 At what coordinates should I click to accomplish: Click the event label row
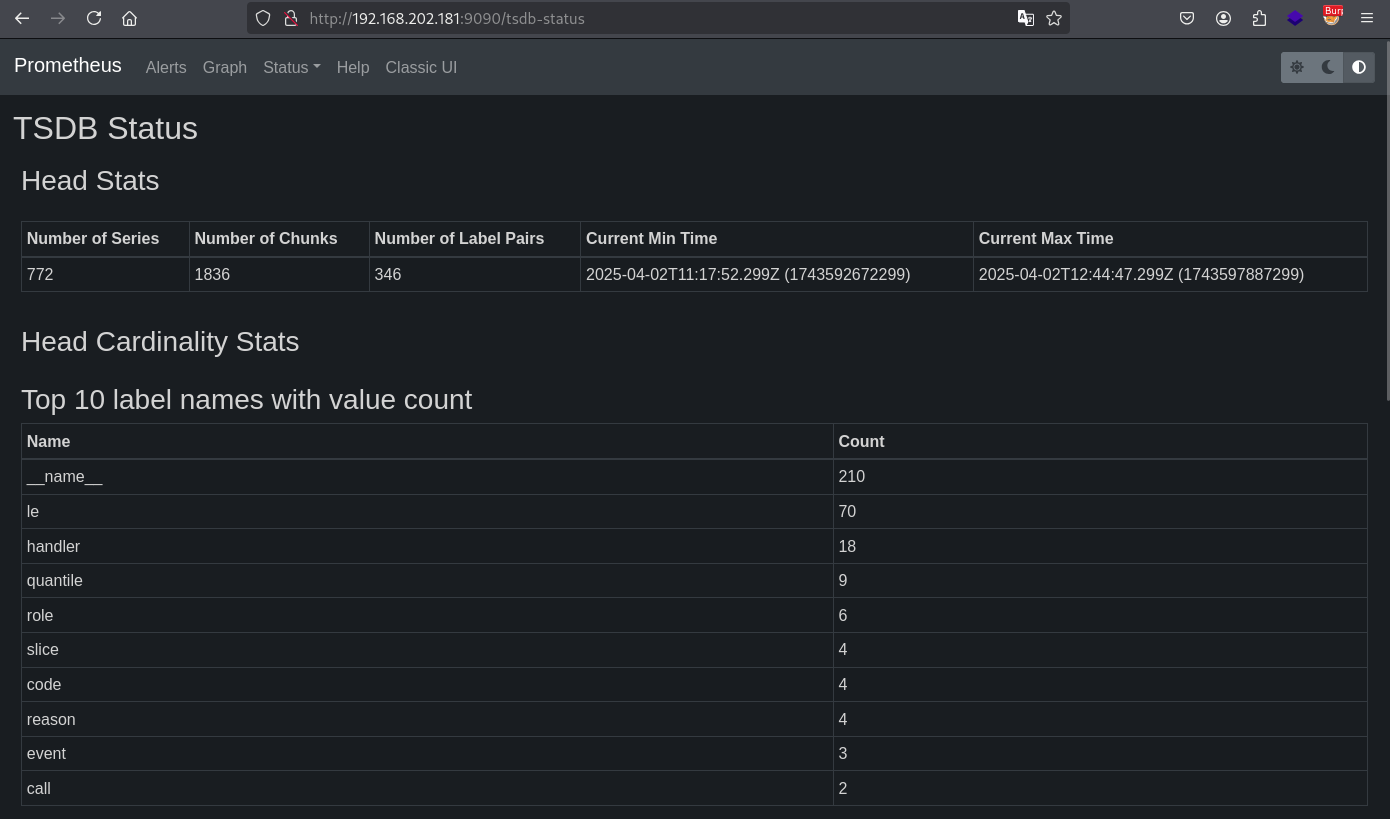[694, 753]
